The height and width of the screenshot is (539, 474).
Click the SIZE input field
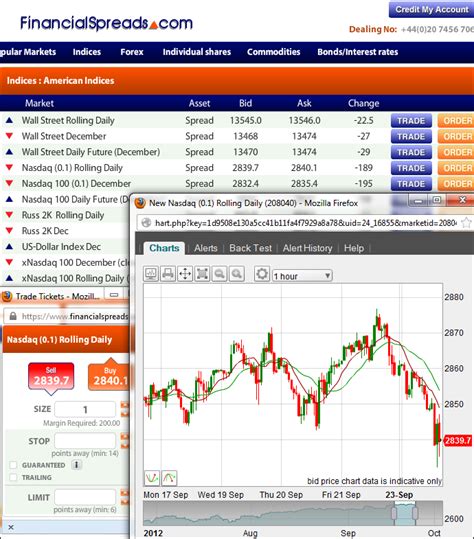(85, 409)
